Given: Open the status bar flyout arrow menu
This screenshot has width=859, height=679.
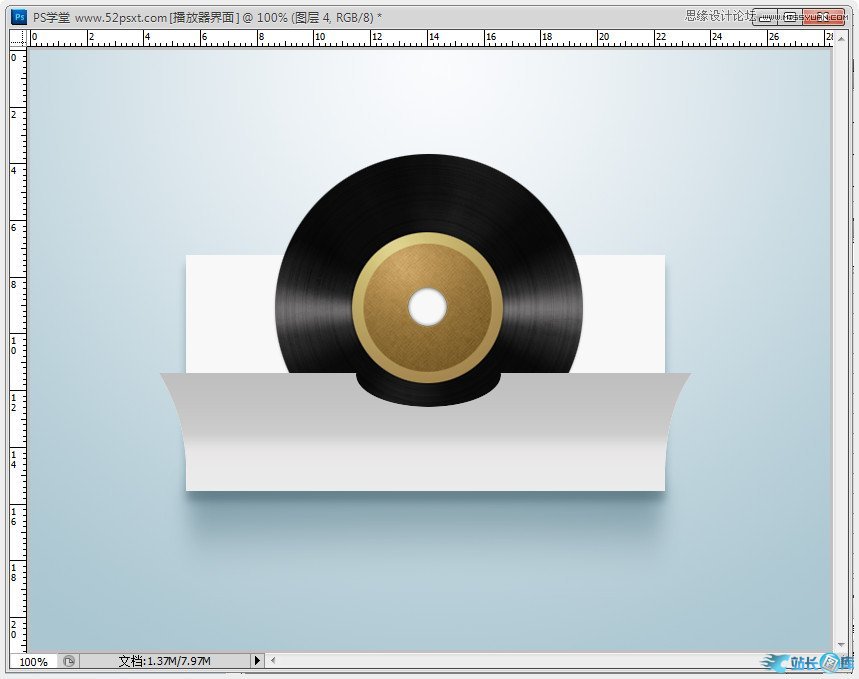Looking at the screenshot, I should click(257, 661).
